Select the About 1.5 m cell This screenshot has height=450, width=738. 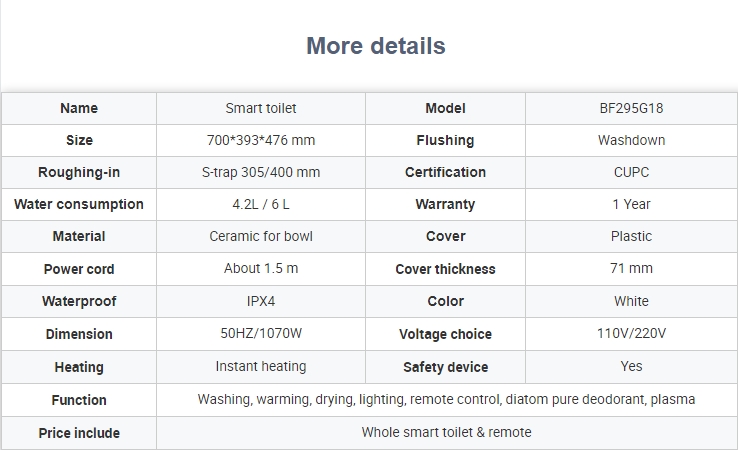pos(261,268)
